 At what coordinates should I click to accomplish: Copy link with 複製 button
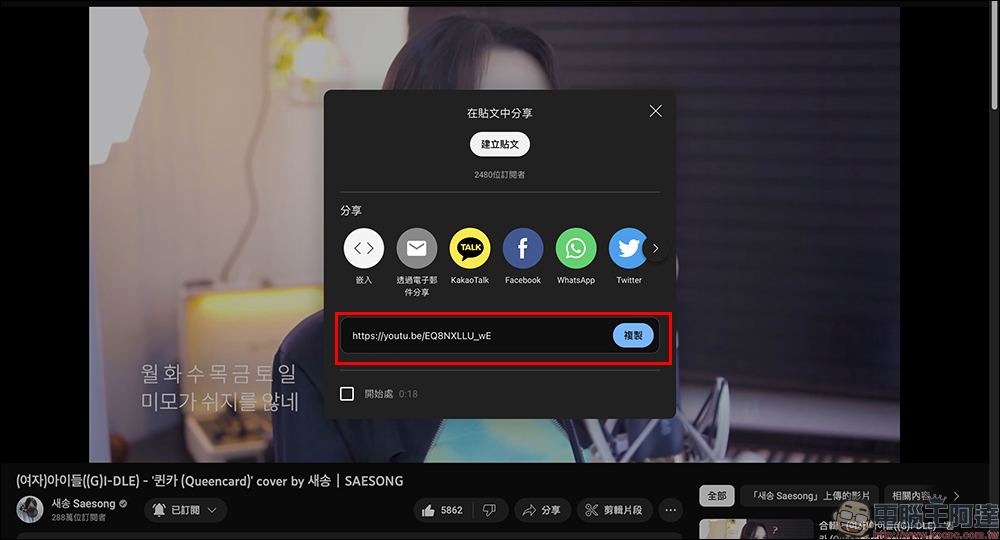(x=633, y=335)
